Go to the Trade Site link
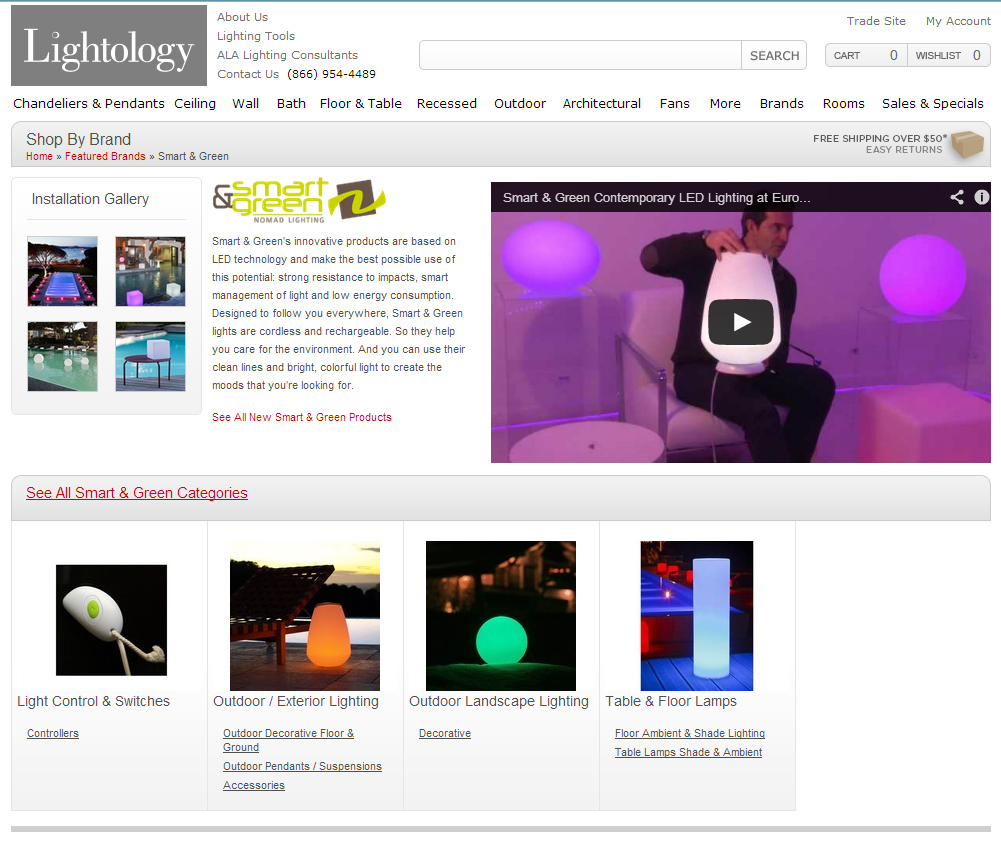 [x=876, y=21]
